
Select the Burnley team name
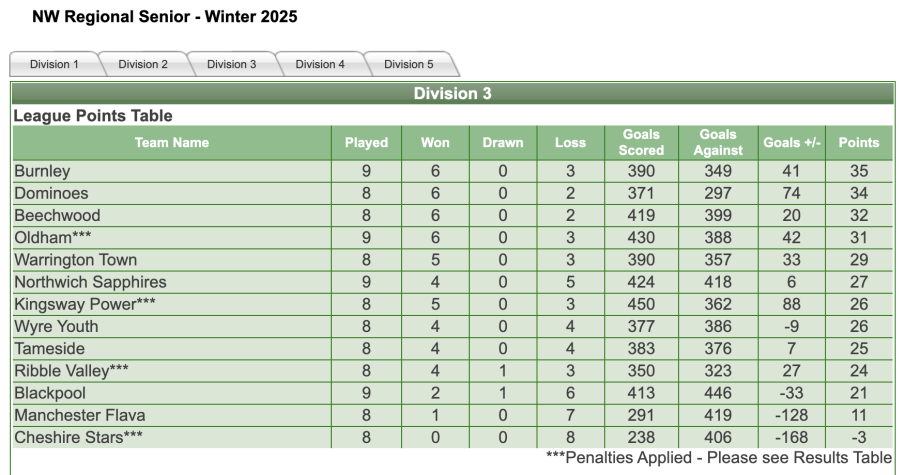[42, 172]
